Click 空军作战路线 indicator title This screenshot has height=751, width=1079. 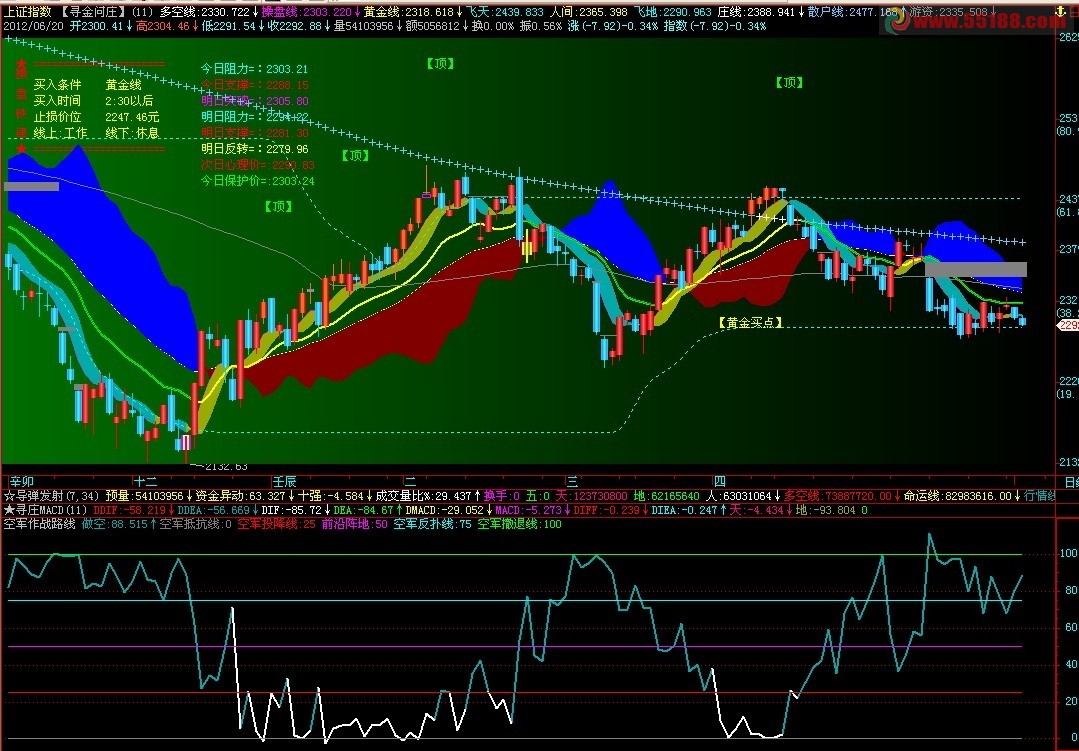coord(39,525)
